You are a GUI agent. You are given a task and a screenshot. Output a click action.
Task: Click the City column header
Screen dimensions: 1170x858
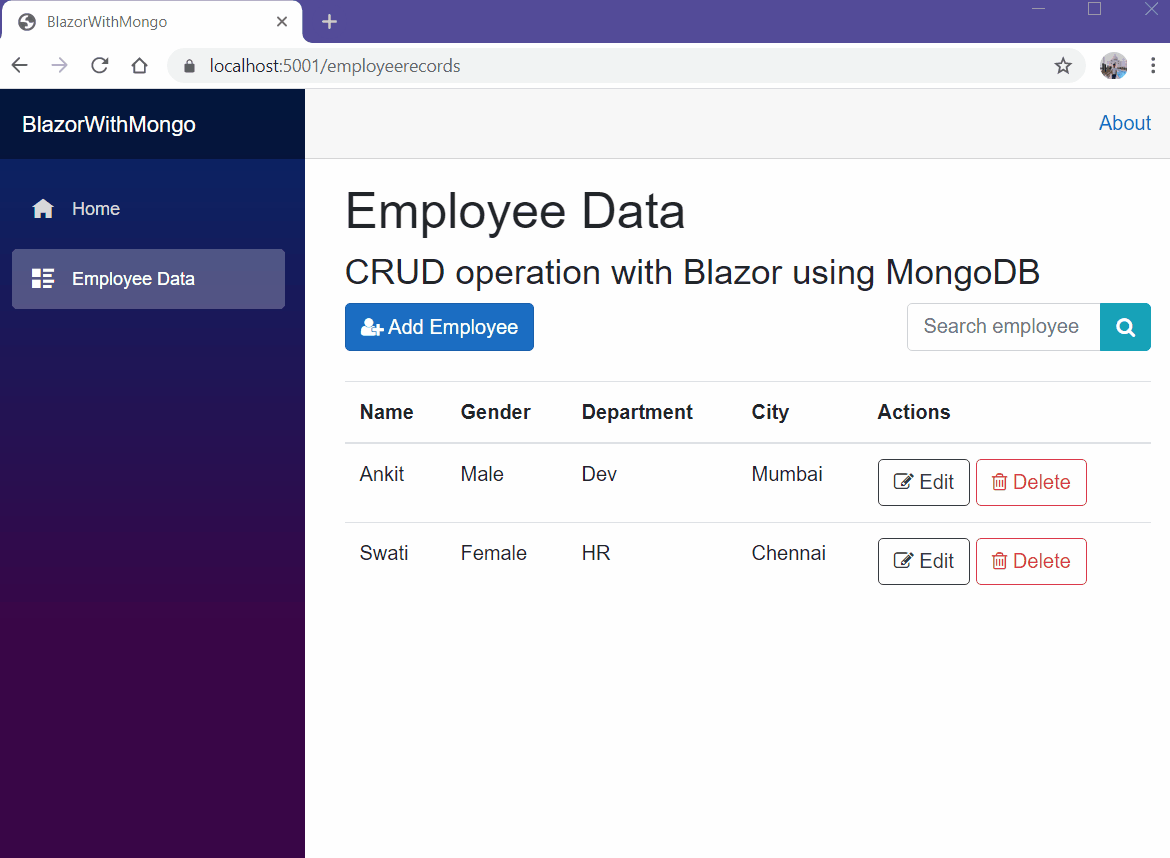coord(770,412)
